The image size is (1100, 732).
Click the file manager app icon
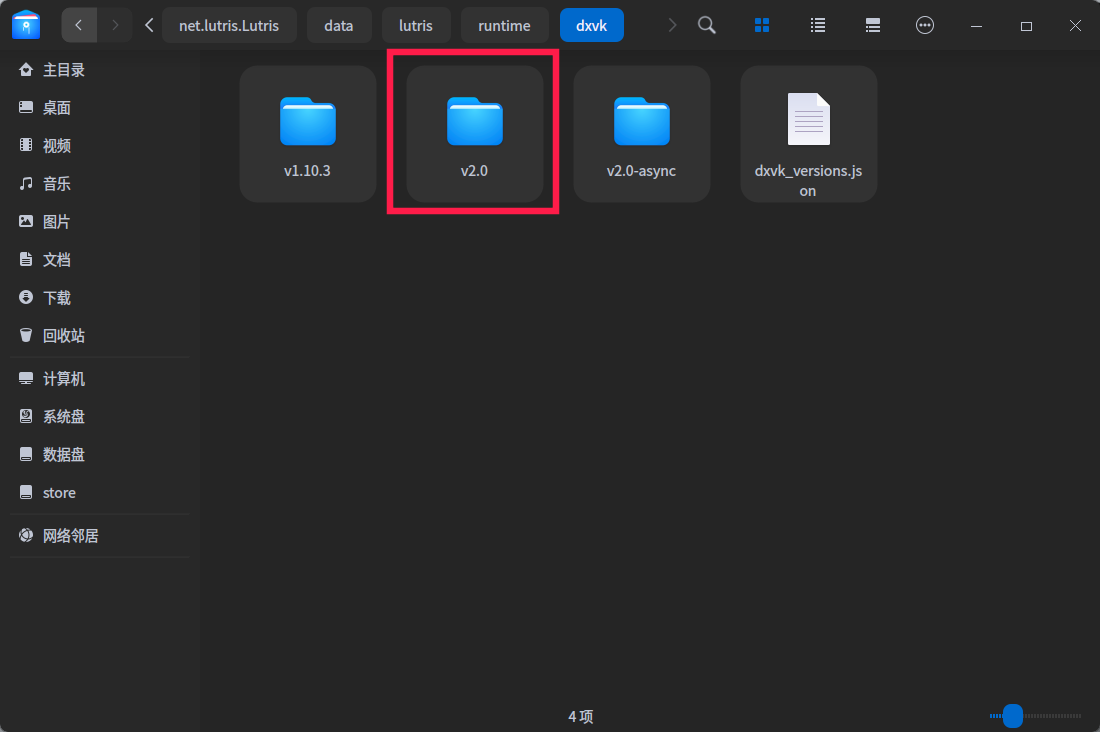point(26,25)
